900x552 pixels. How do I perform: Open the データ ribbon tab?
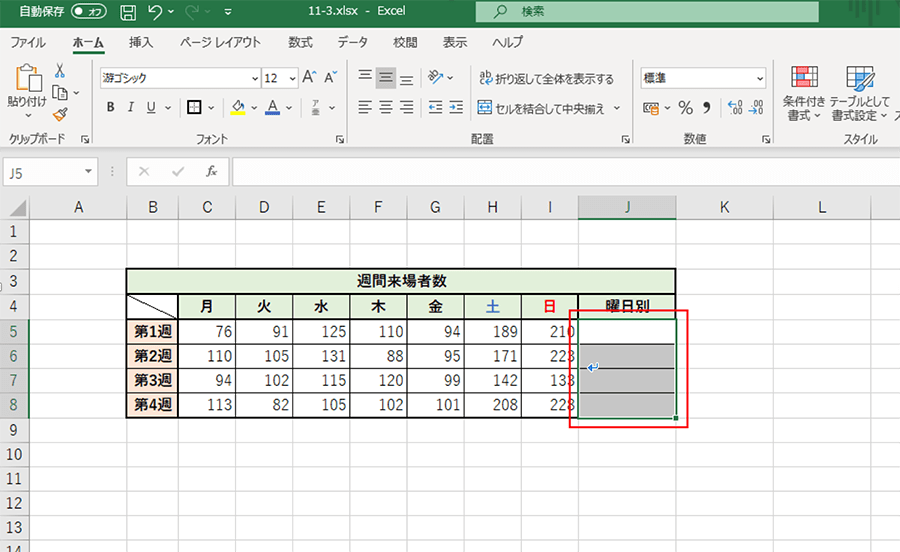click(x=352, y=43)
